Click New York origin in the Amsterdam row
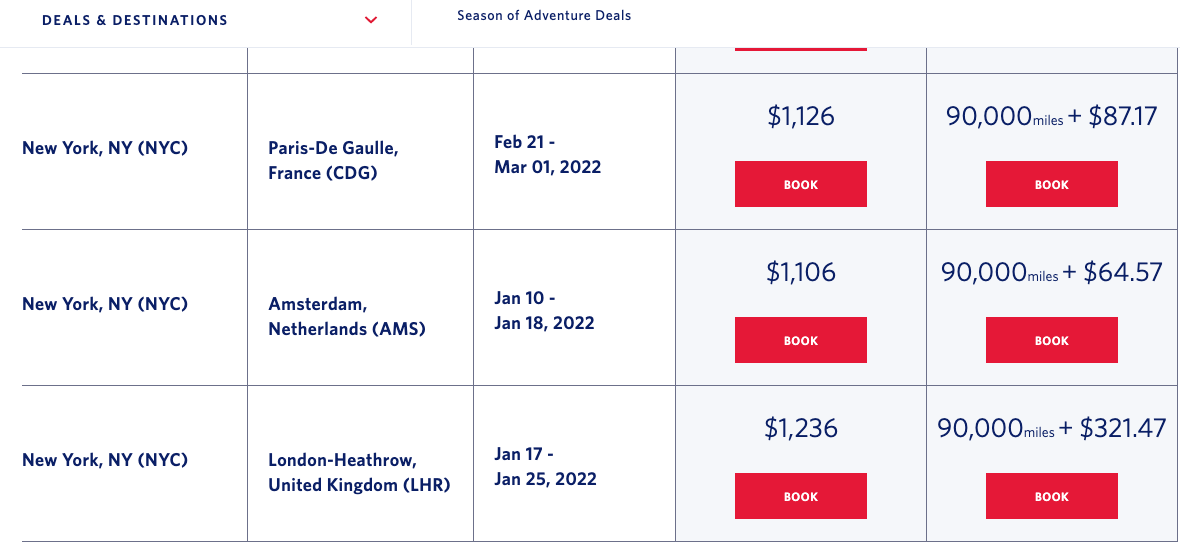This screenshot has height=545, width=1180. tap(105, 304)
